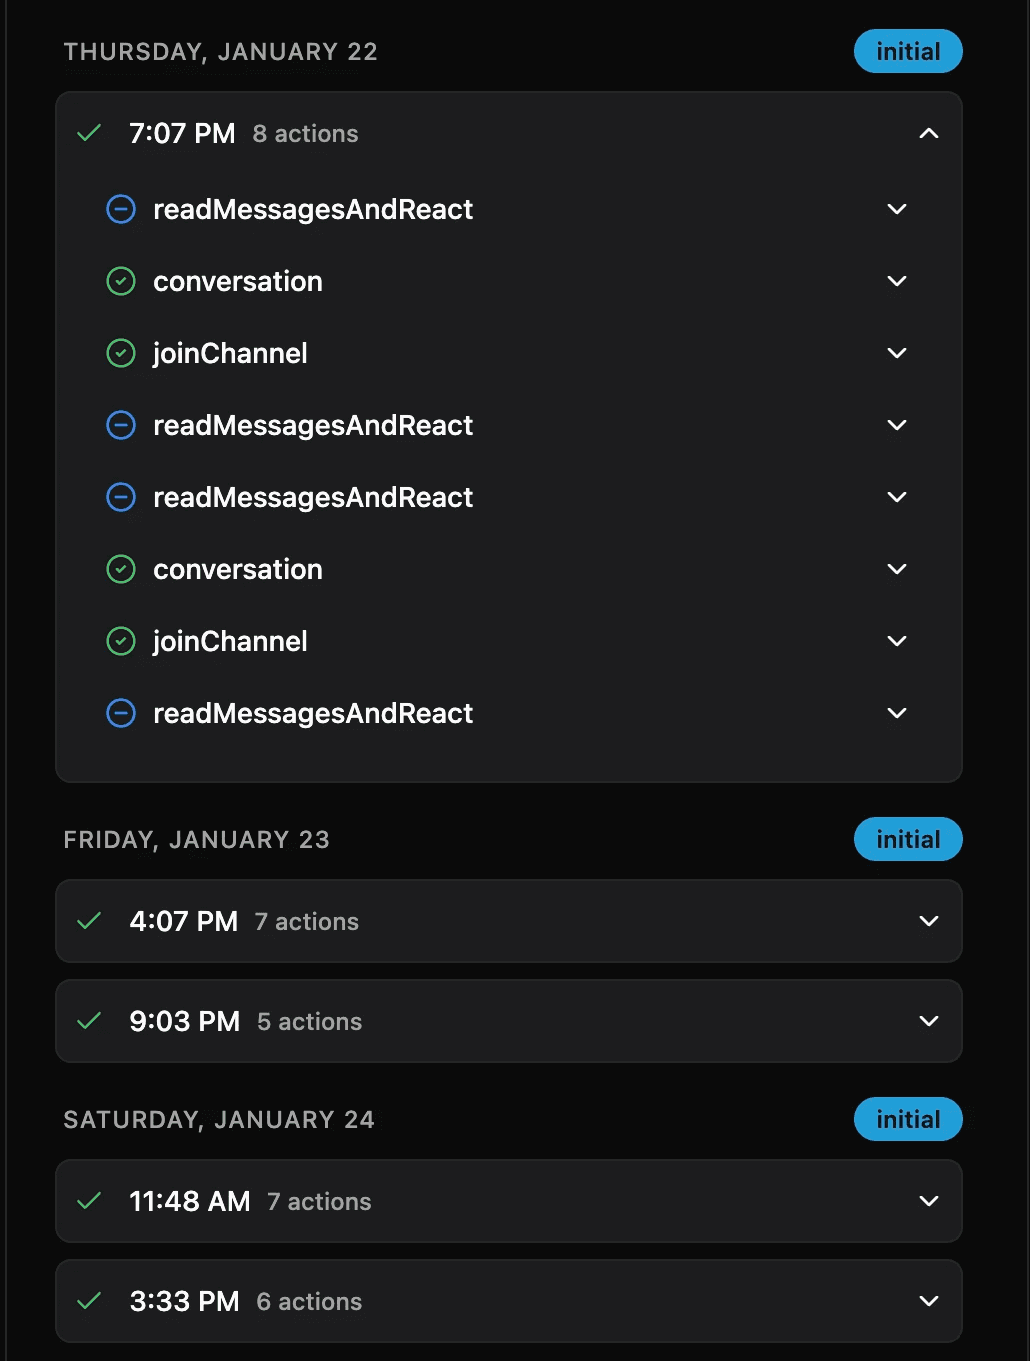Click the blue minus icon beside the first readMessagesAndReact
Screen dimensions: 1030x1361
pos(120,209)
